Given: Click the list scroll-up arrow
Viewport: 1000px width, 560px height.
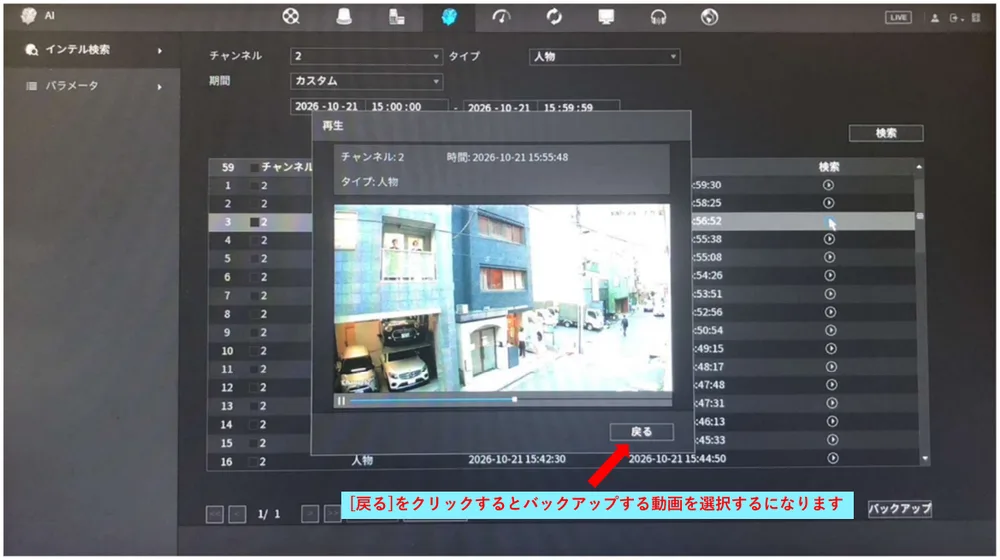Looking at the screenshot, I should (919, 167).
